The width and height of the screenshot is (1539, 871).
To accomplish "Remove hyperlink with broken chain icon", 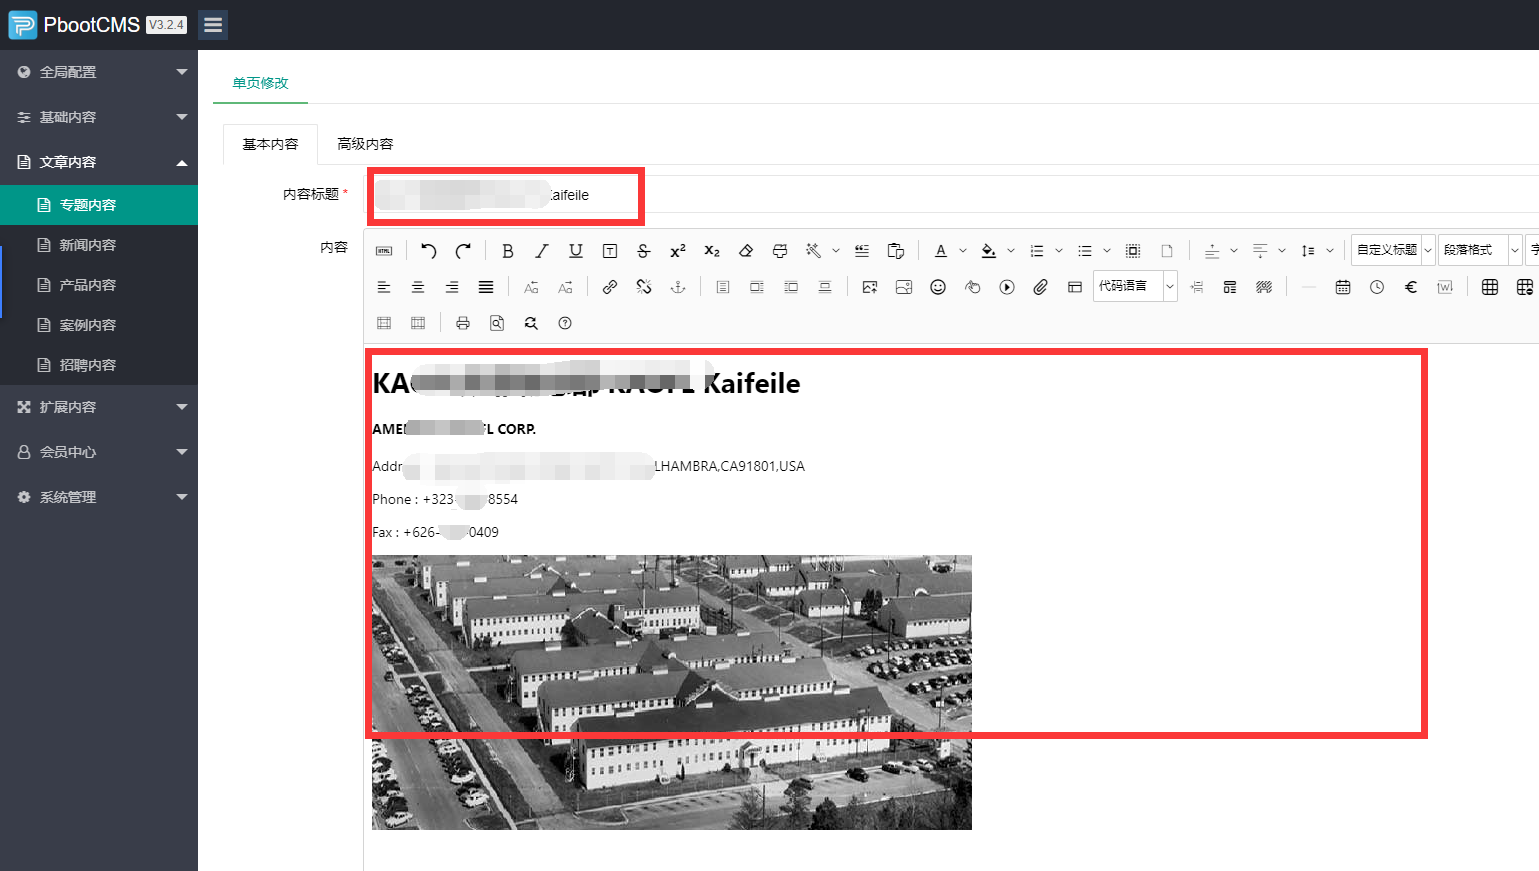I will point(644,287).
